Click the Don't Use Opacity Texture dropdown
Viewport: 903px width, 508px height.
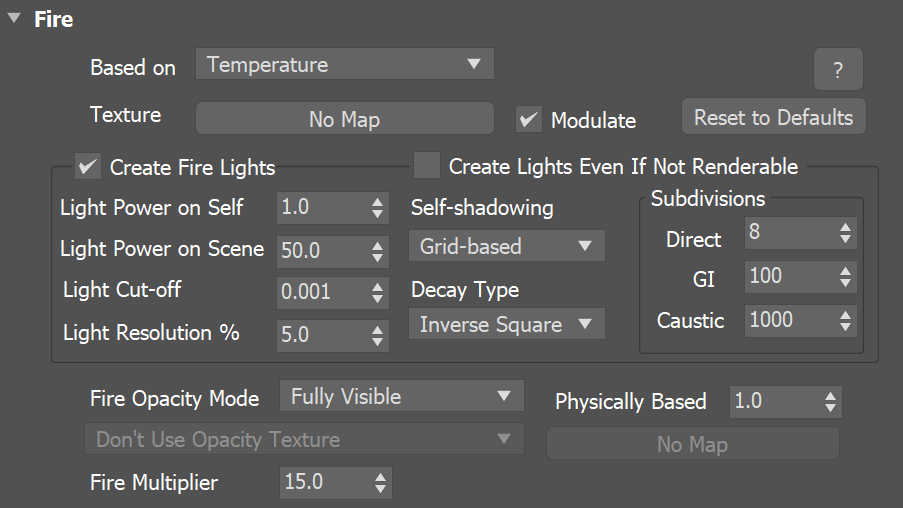[304, 439]
